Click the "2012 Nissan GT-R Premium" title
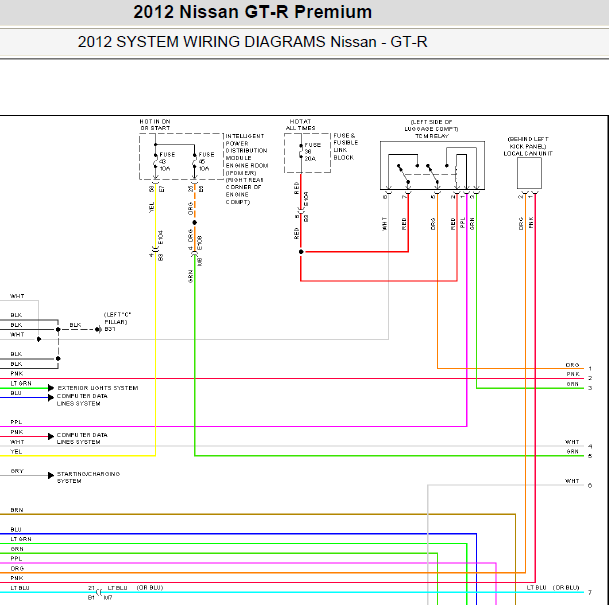The image size is (609, 605). click(252, 12)
